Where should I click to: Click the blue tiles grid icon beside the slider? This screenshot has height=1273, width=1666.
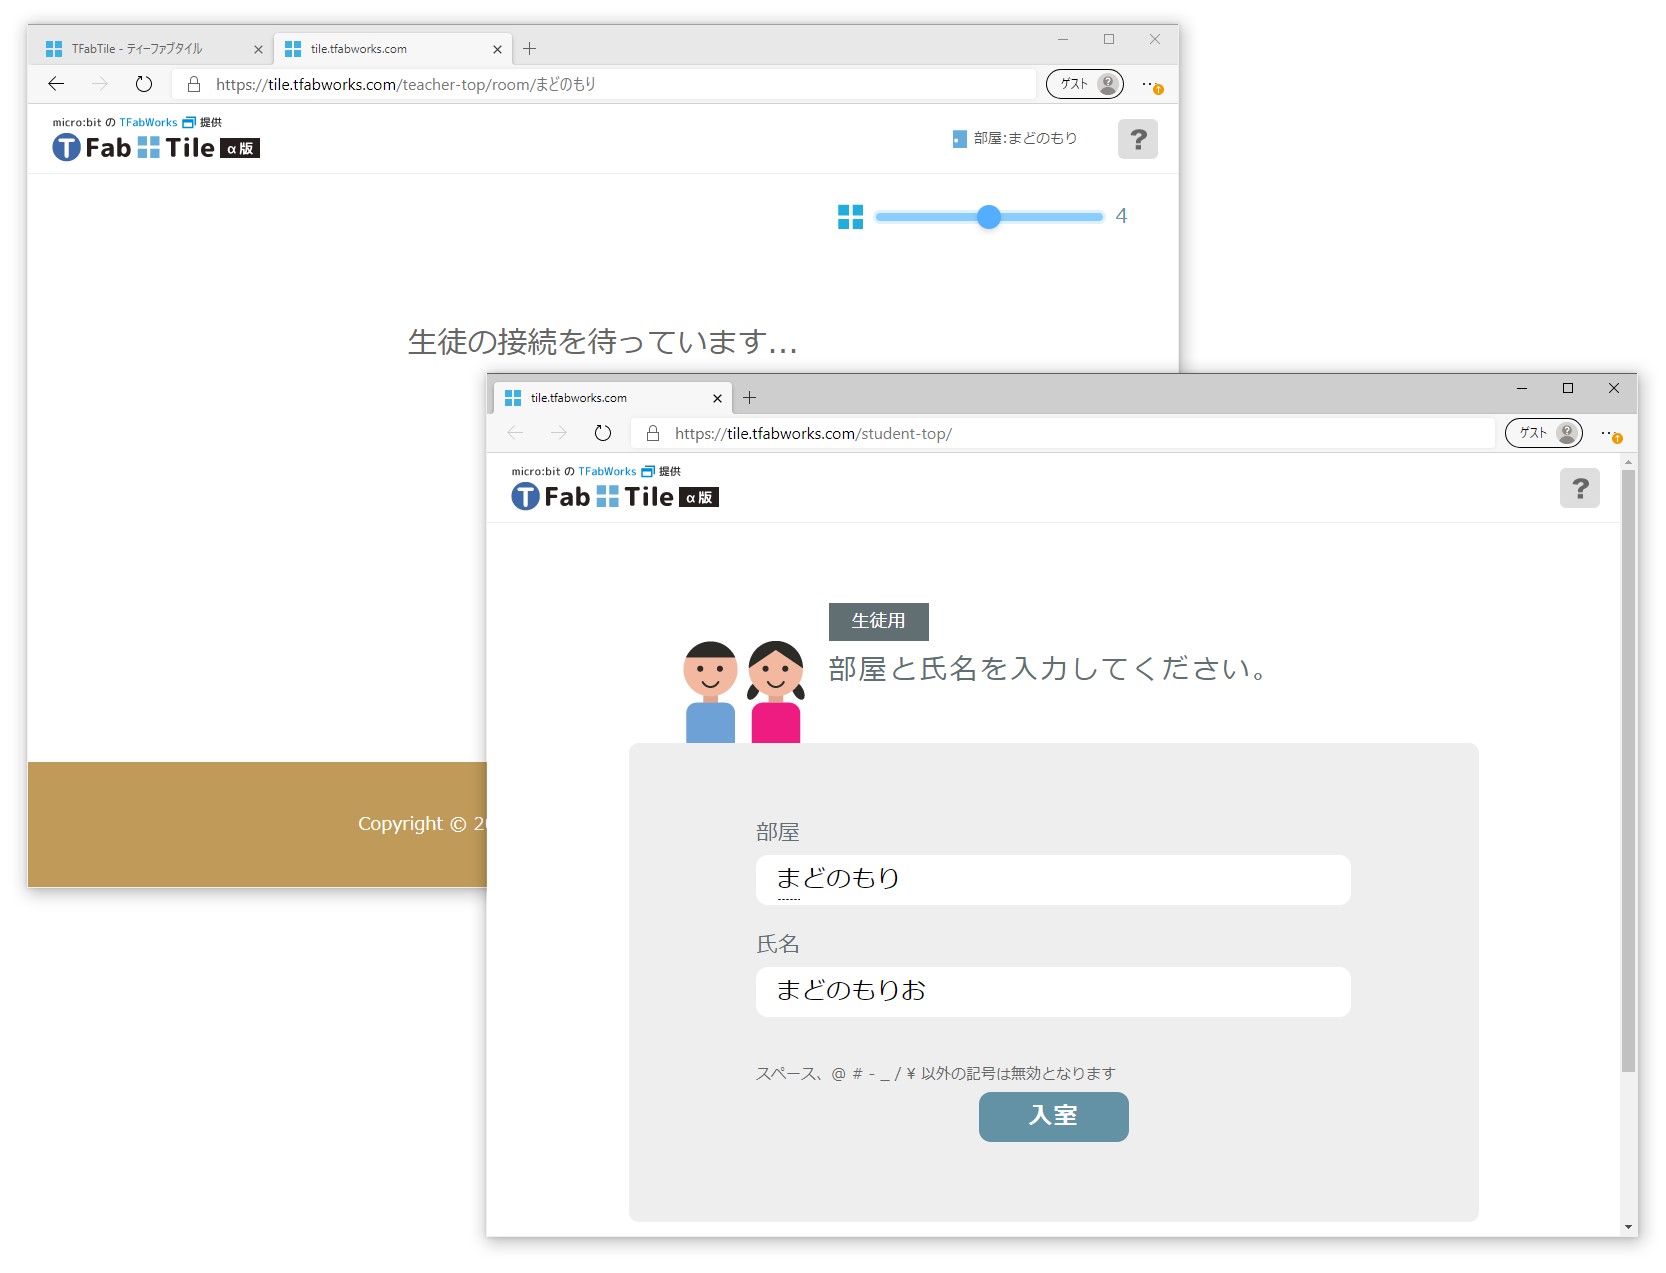click(850, 216)
